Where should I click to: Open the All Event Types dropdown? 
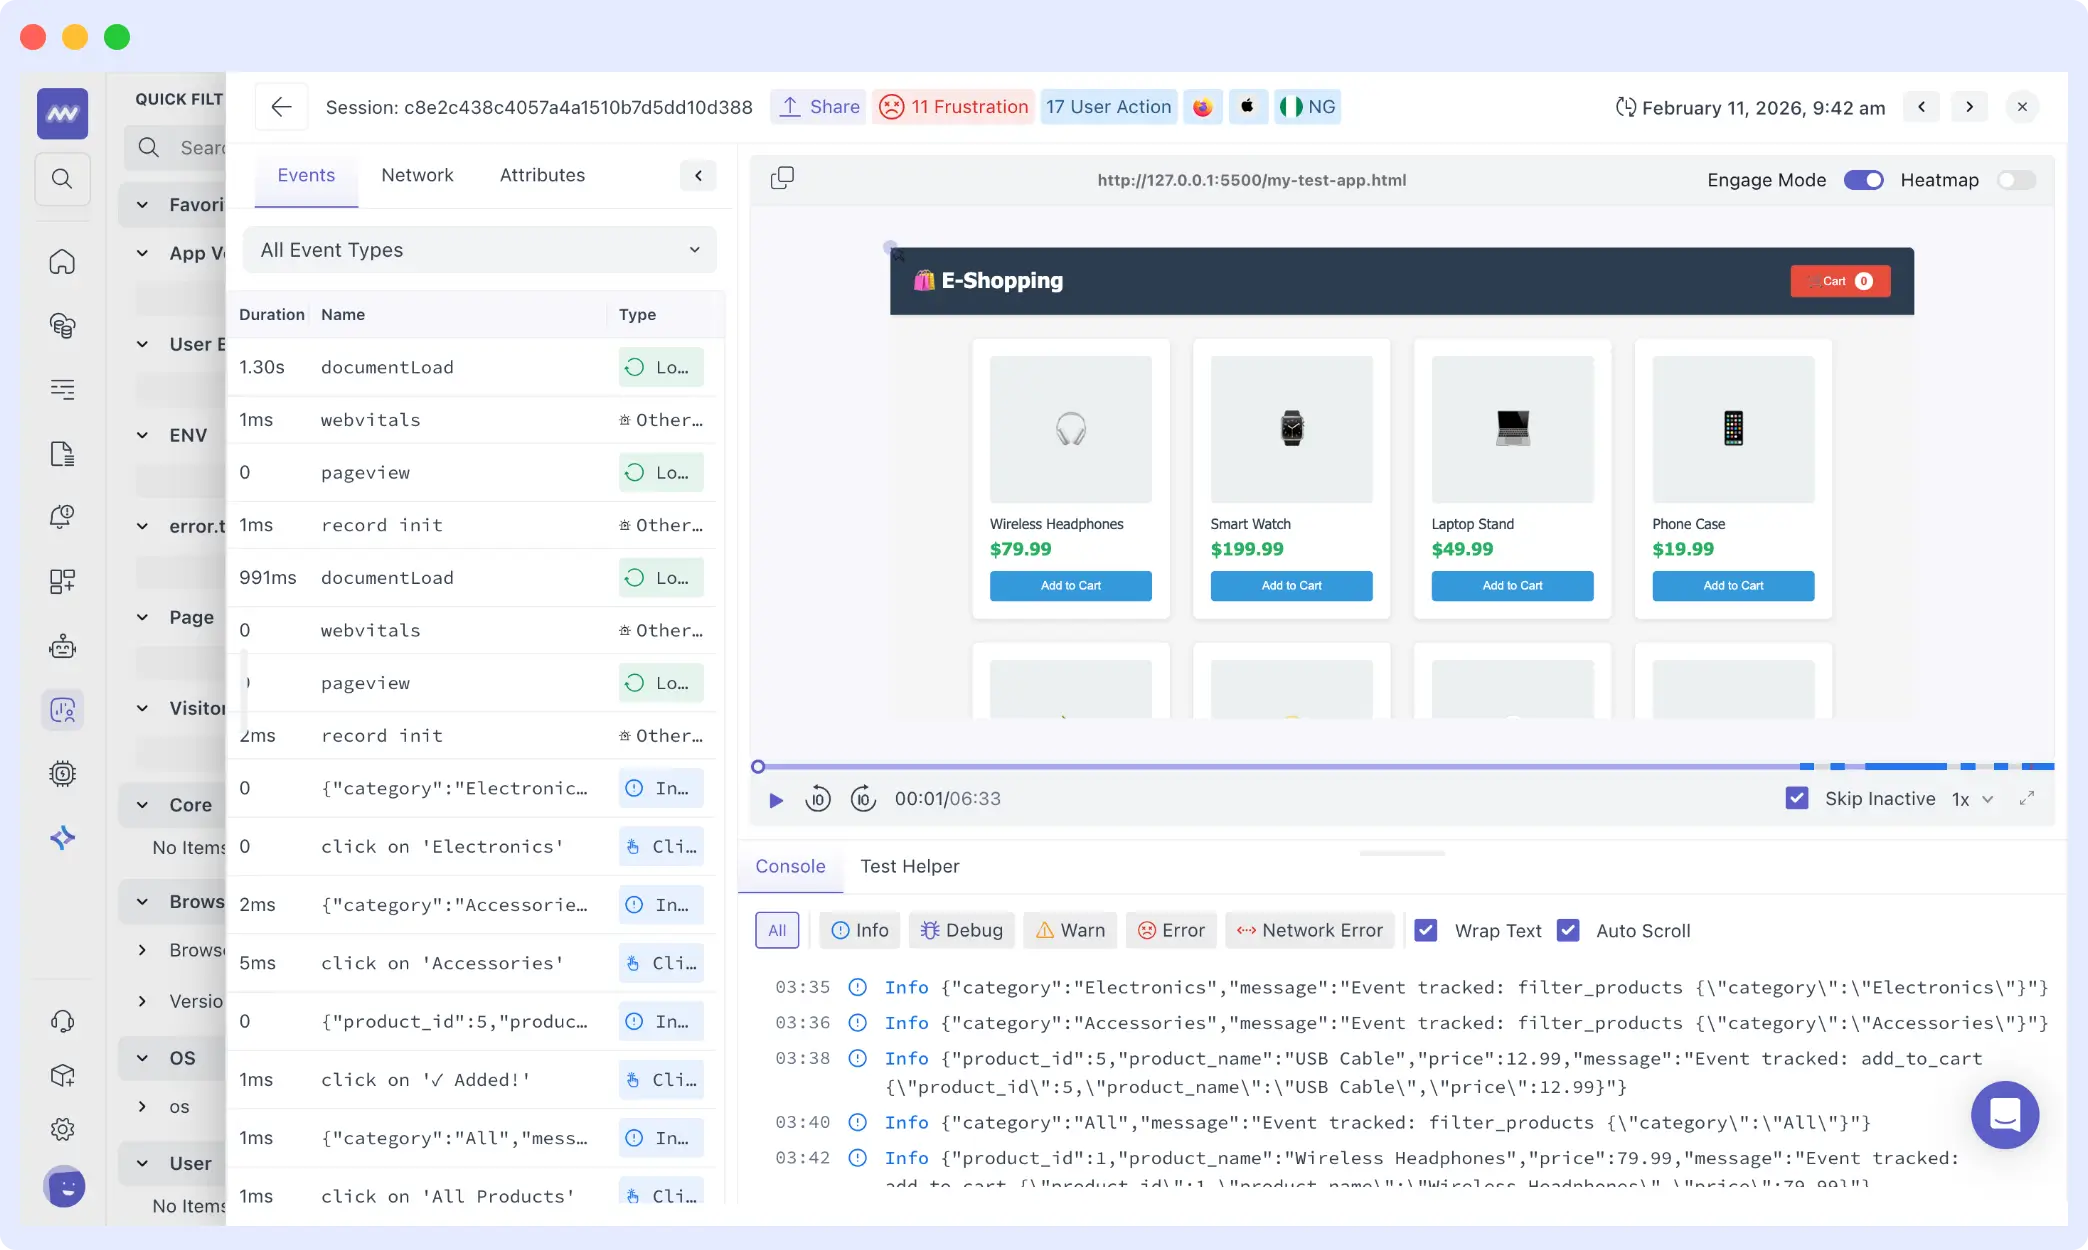[479, 250]
